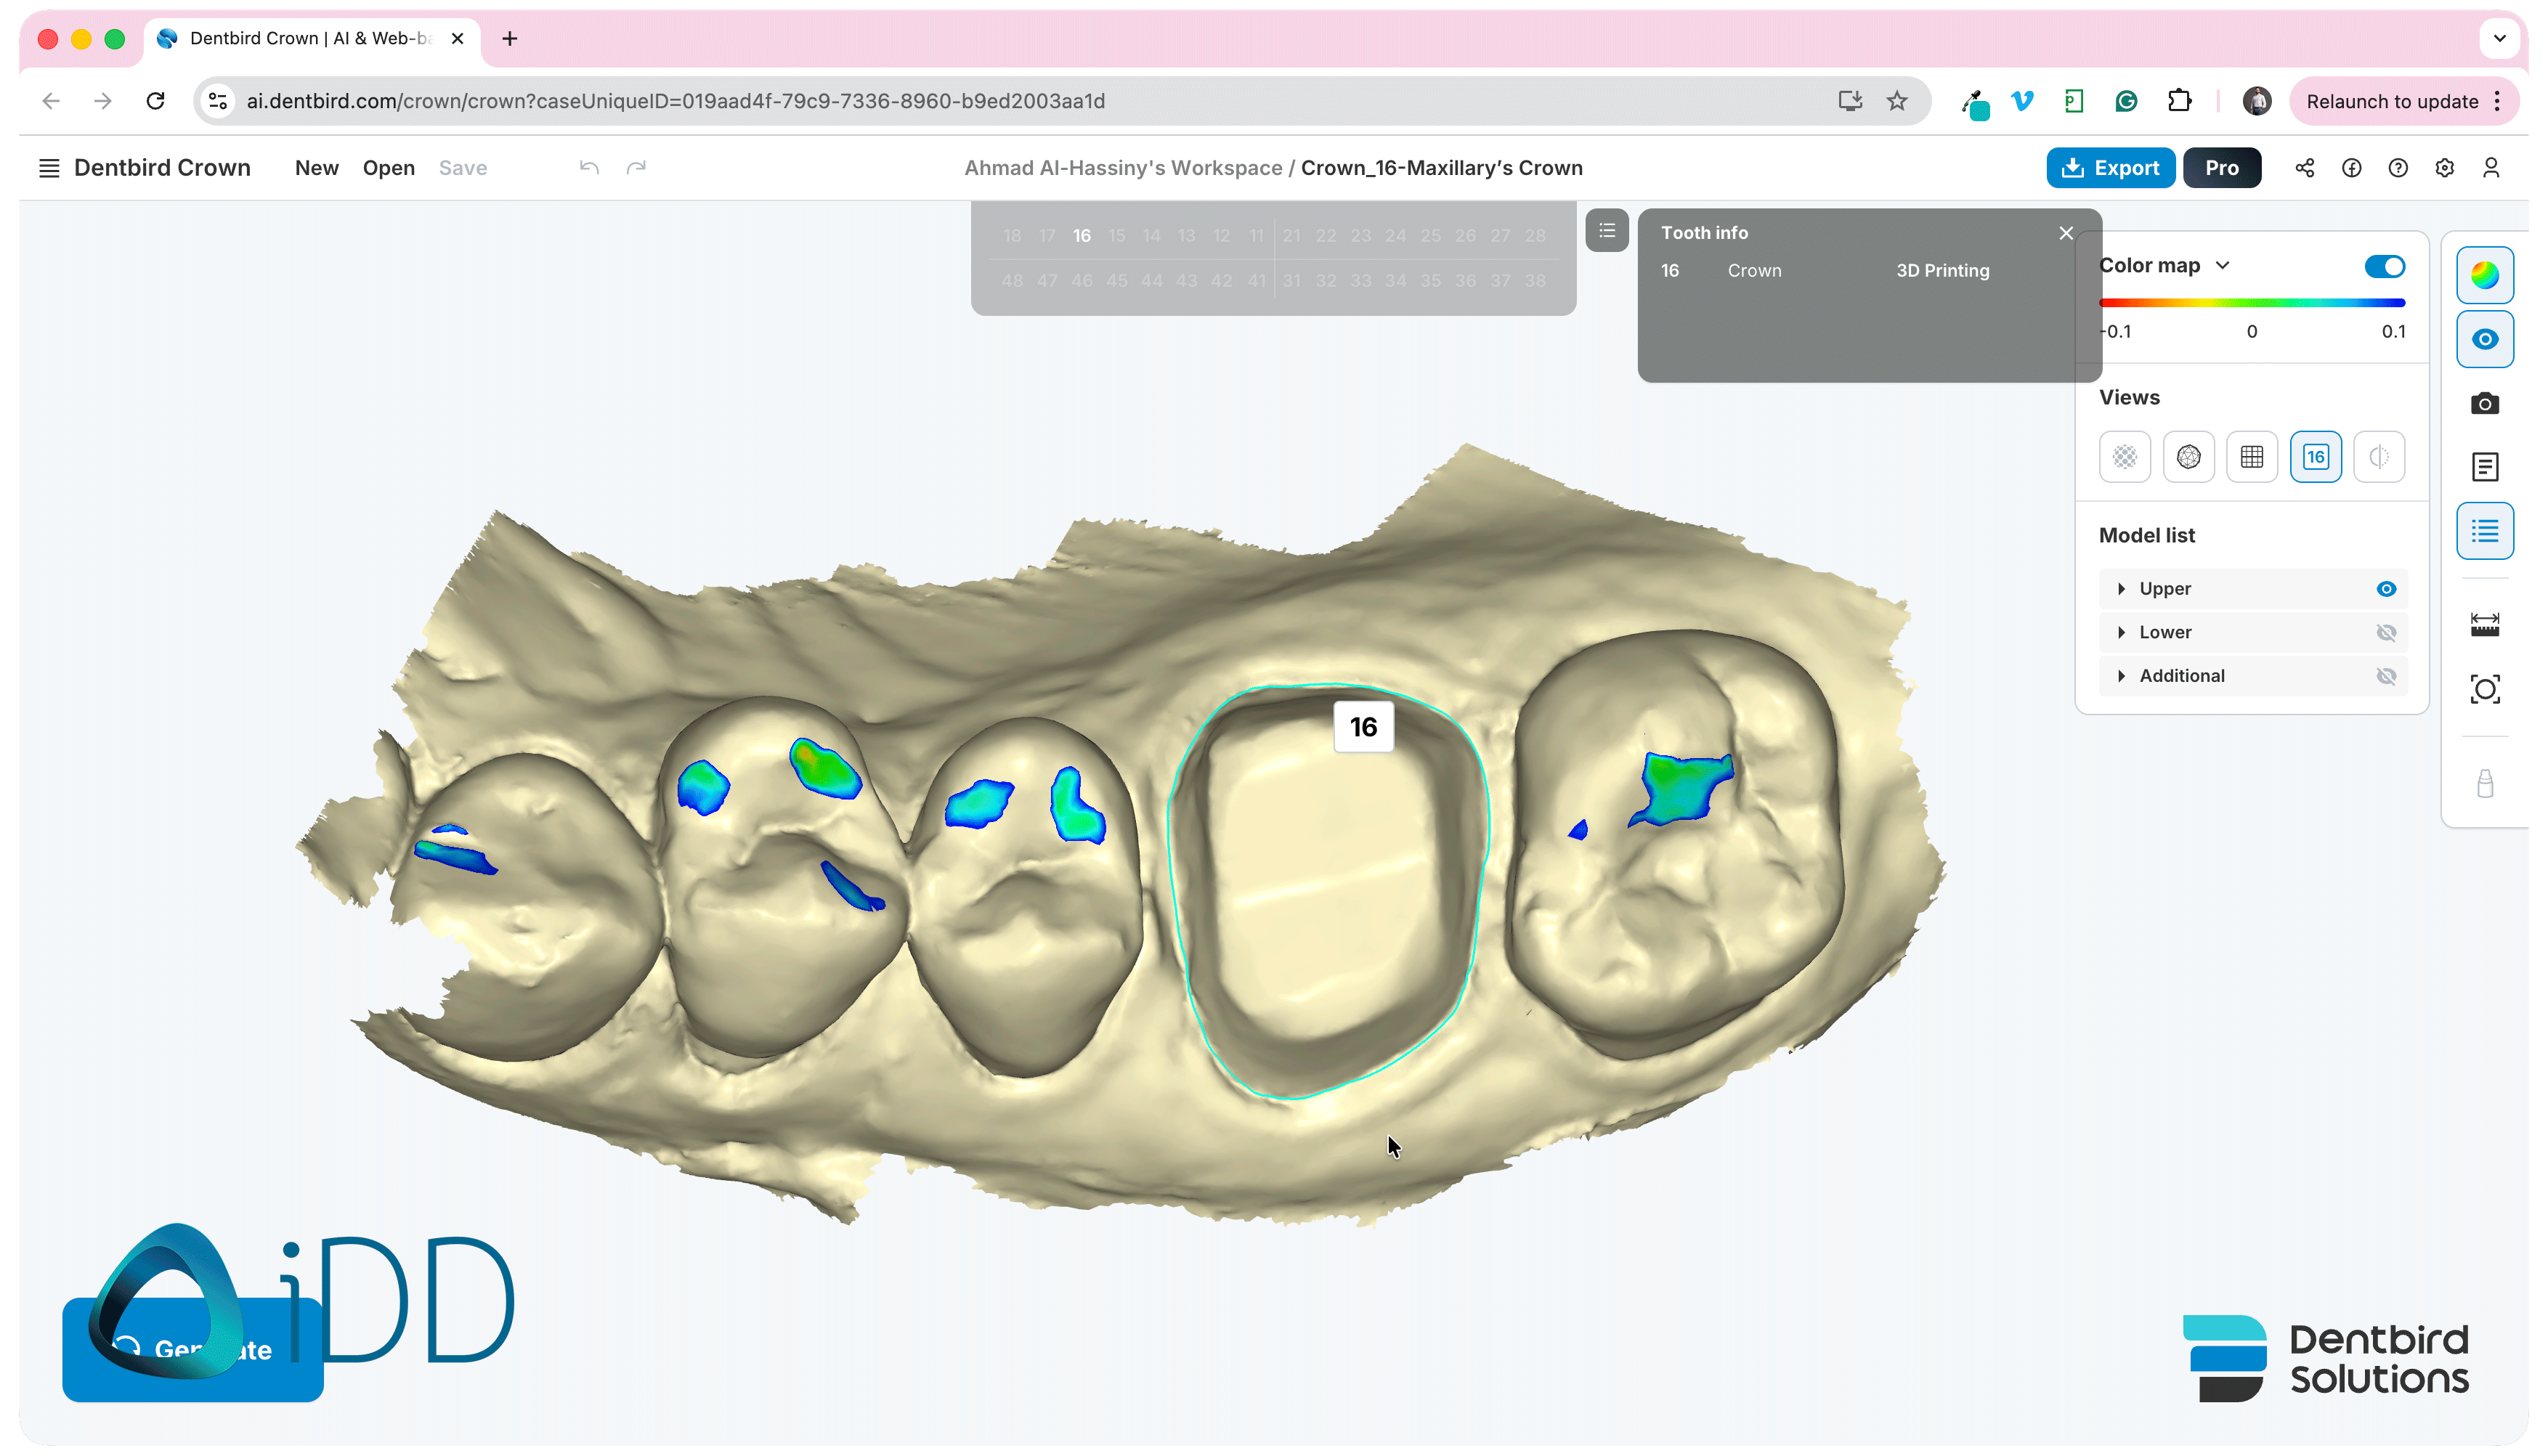The width and height of the screenshot is (2548, 1456).
Task: Expand the Color map dropdown chevron
Action: [x=2222, y=265]
